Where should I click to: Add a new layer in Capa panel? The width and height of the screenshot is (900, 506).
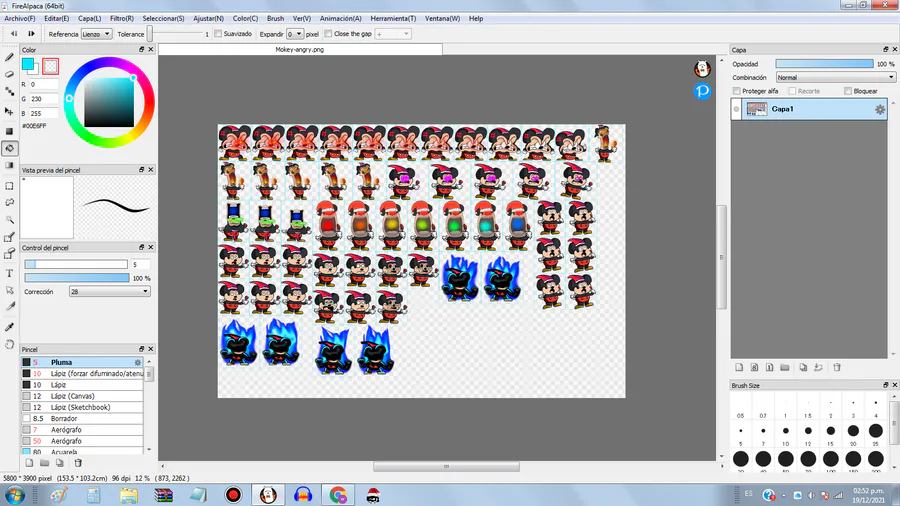point(739,367)
